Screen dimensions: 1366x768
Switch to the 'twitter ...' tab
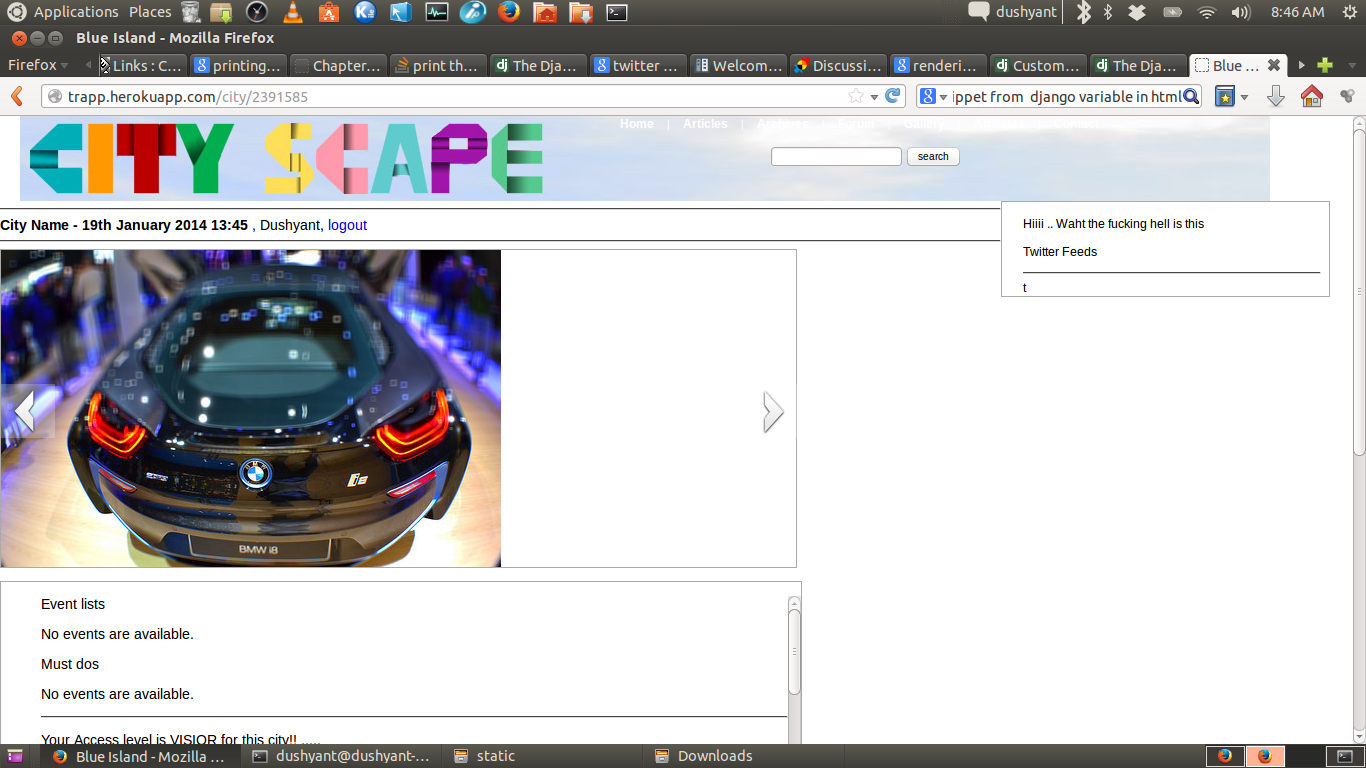(638, 65)
